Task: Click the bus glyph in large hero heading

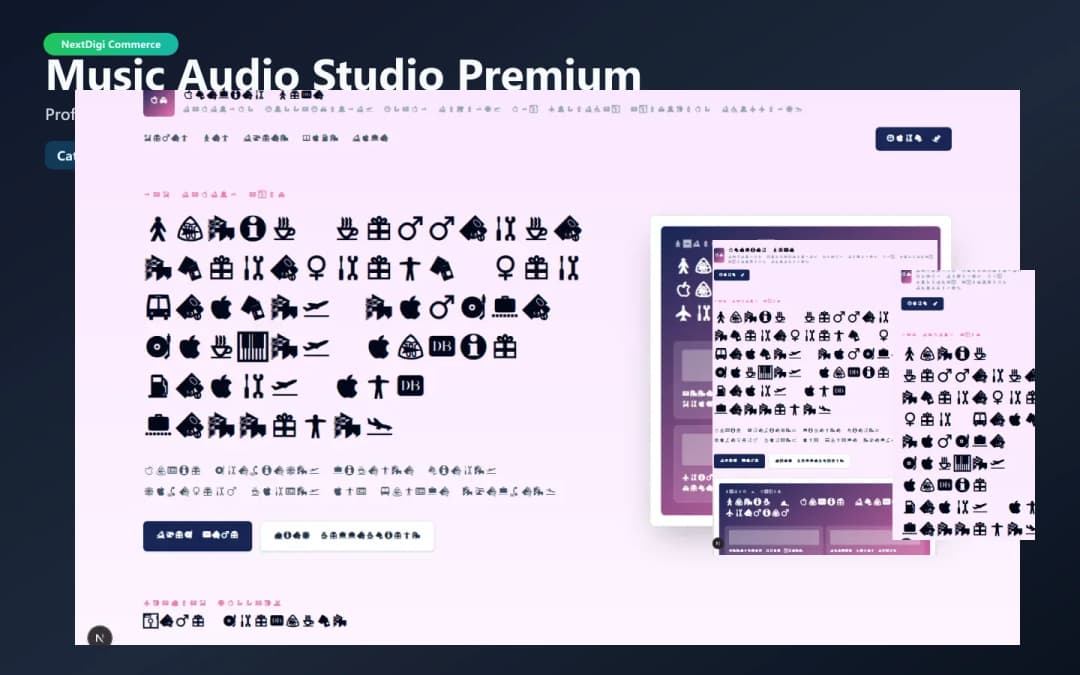Action: (x=158, y=307)
